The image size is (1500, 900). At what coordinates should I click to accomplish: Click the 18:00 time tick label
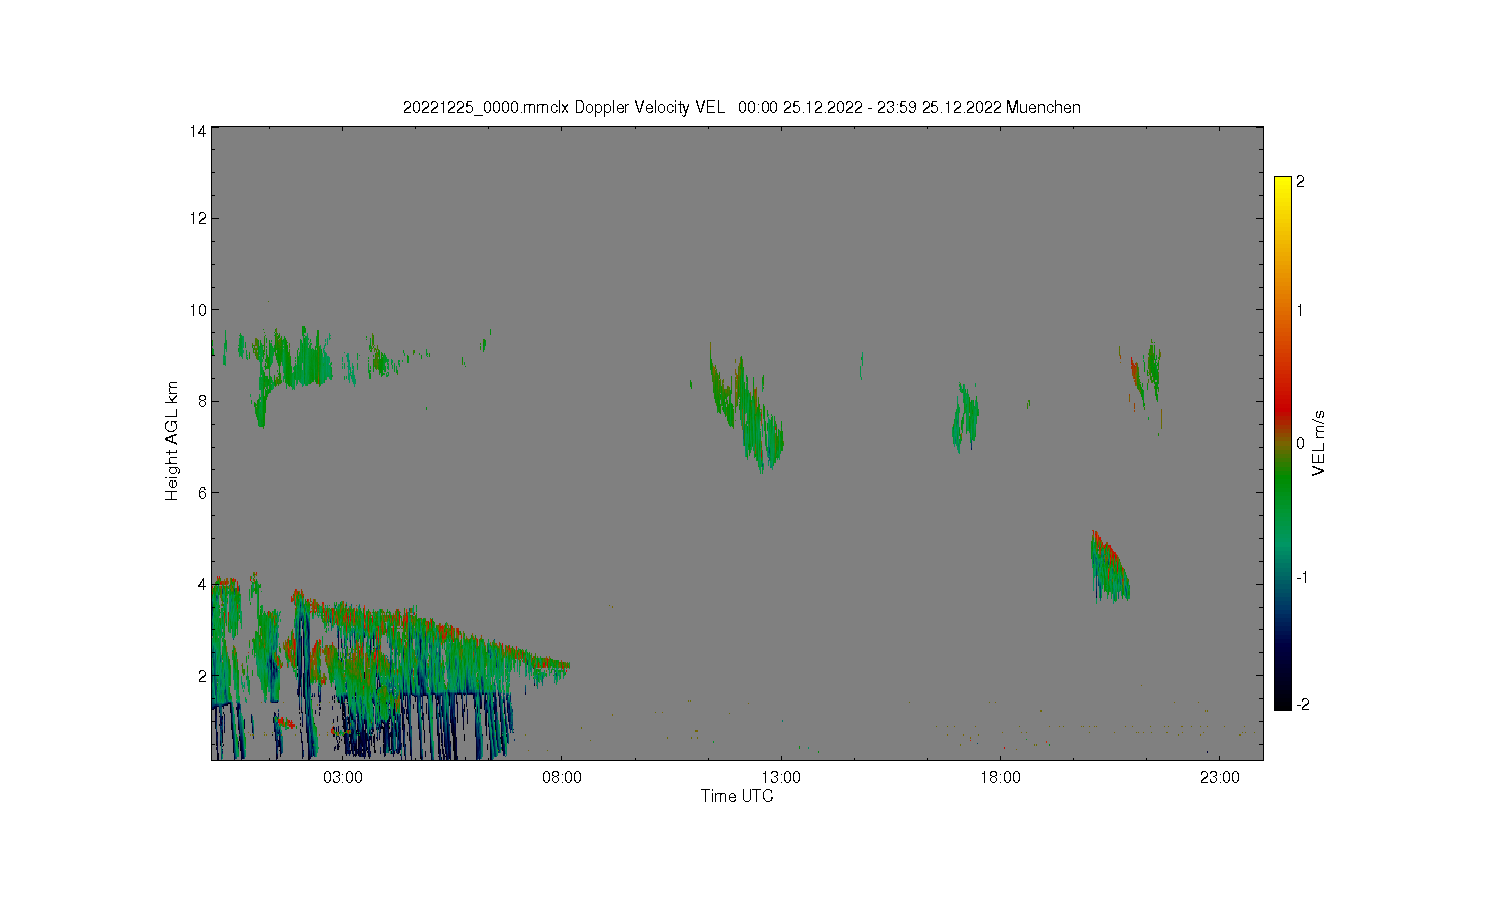pos(1000,777)
